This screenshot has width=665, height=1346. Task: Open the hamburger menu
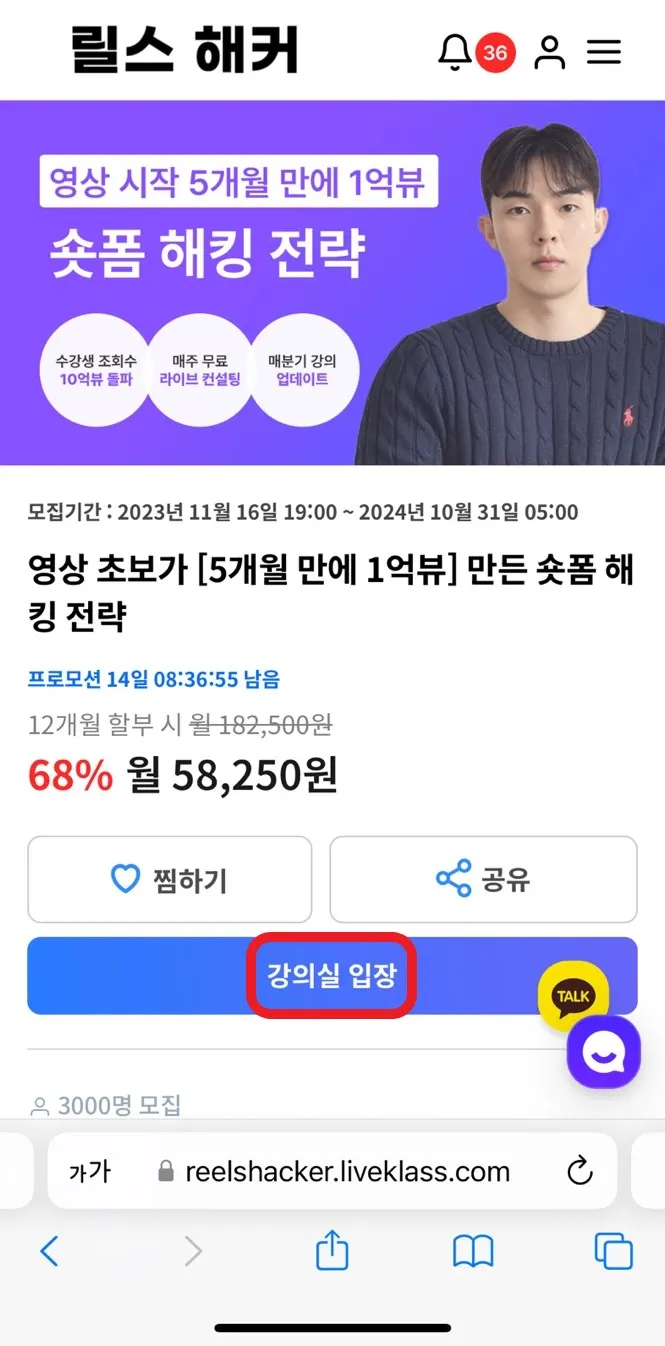coord(604,52)
